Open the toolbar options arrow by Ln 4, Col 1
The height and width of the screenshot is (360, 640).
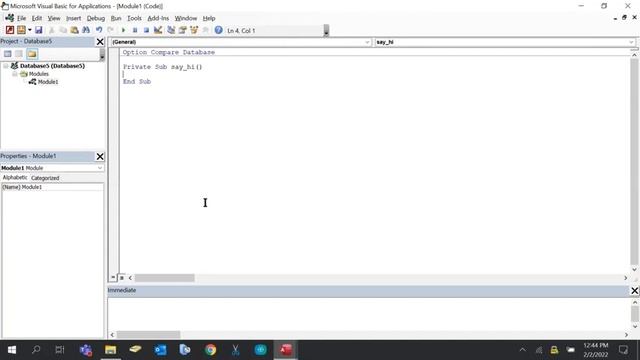(326, 30)
